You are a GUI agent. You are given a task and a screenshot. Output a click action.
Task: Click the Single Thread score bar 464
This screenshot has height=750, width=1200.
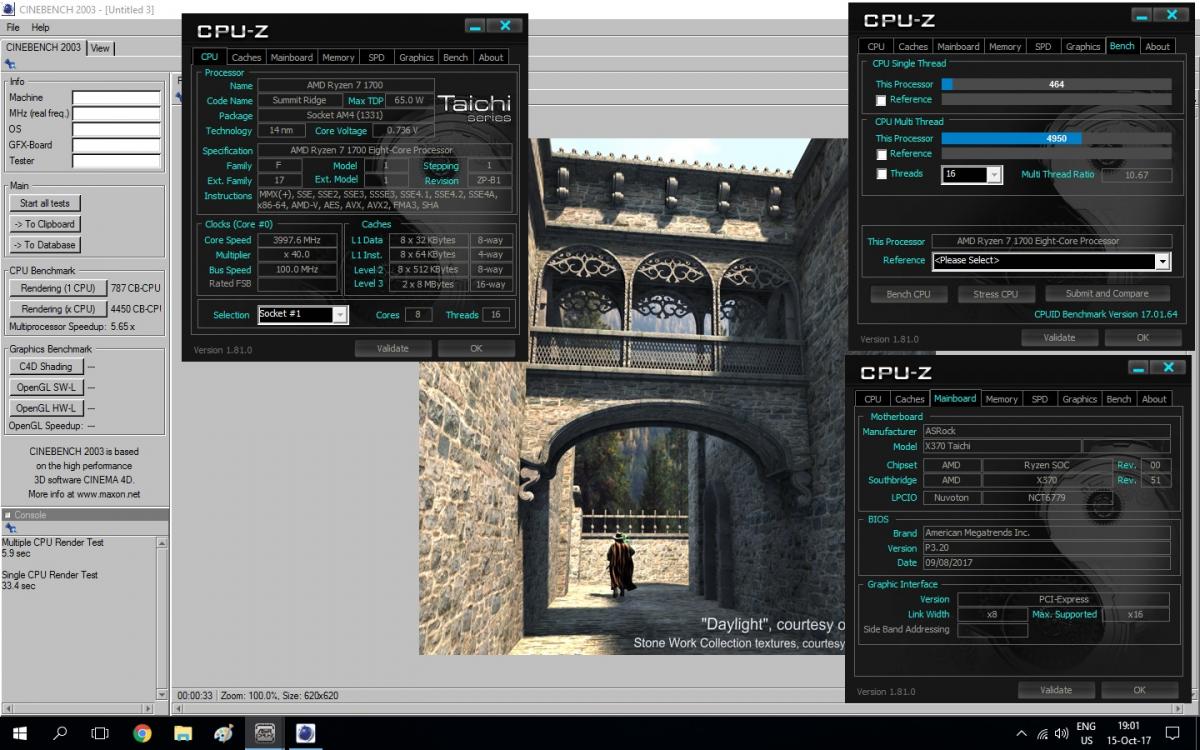1056,85
